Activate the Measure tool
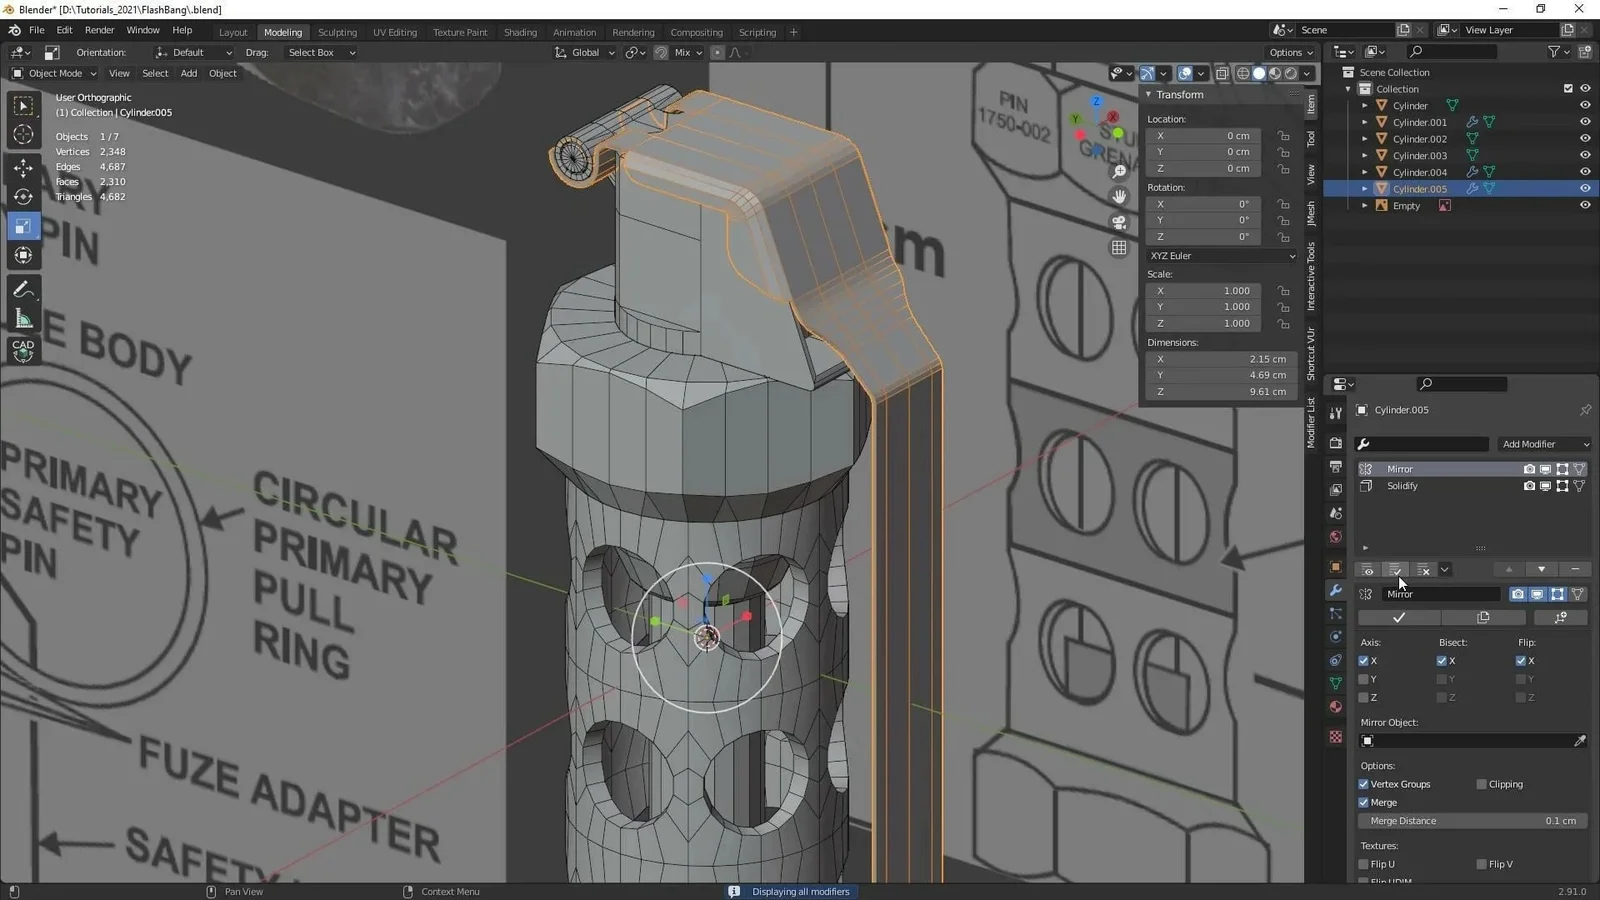This screenshot has width=1600, height=900. pyautogui.click(x=23, y=319)
